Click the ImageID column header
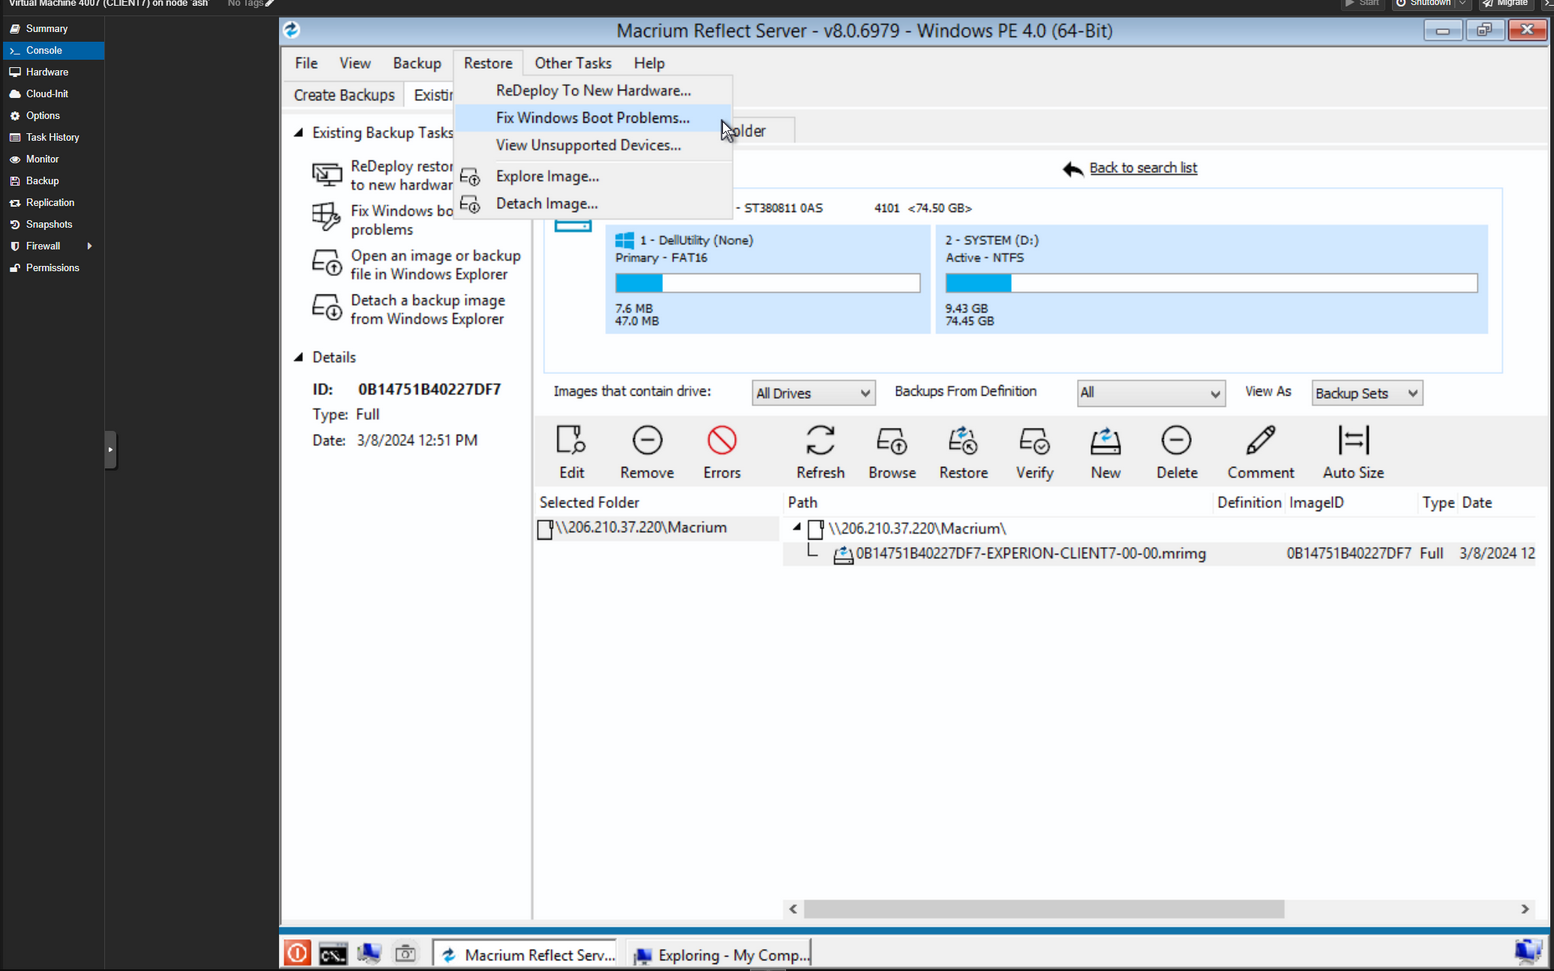Screen dimensions: 1554x971 click(x=1316, y=503)
